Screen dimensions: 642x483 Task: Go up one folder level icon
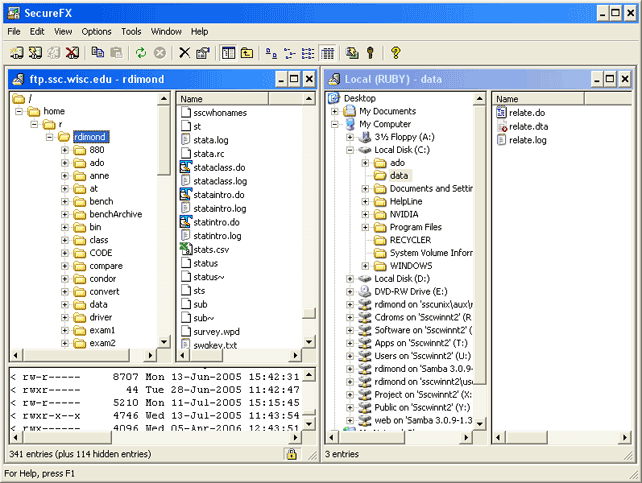click(x=247, y=53)
